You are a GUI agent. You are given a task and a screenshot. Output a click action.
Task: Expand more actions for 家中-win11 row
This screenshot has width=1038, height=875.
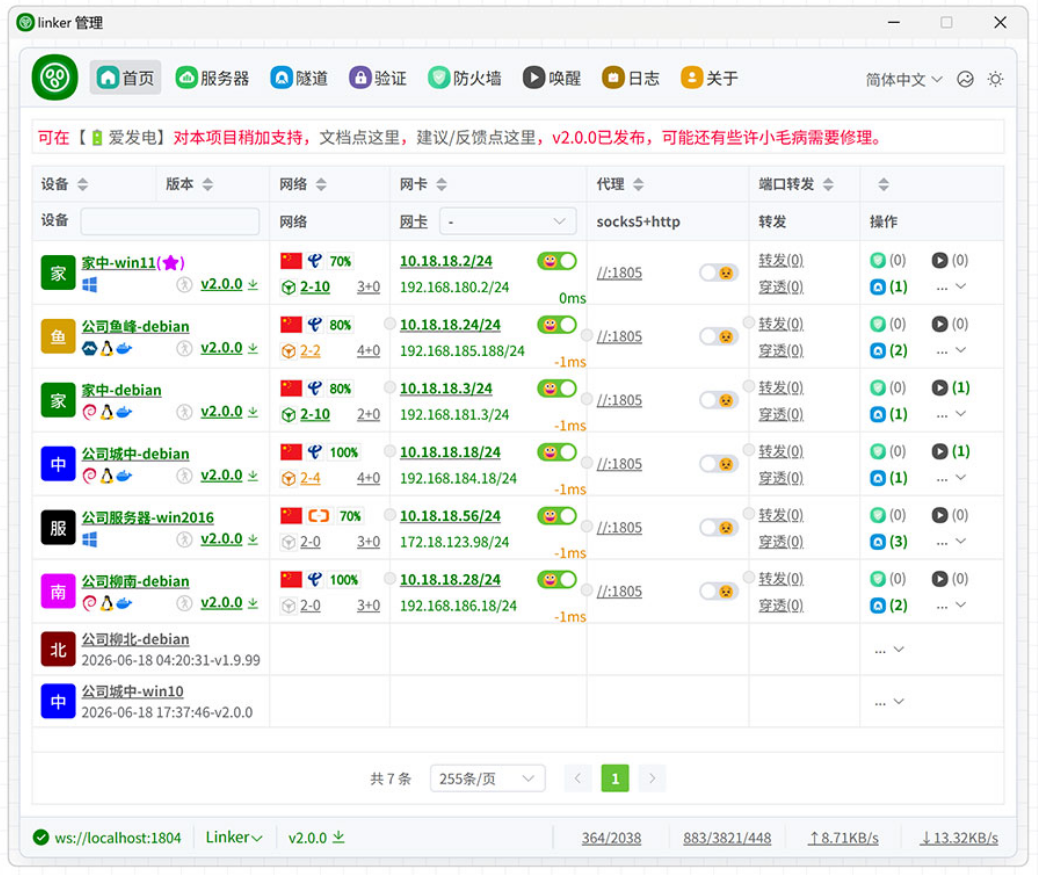pos(951,287)
